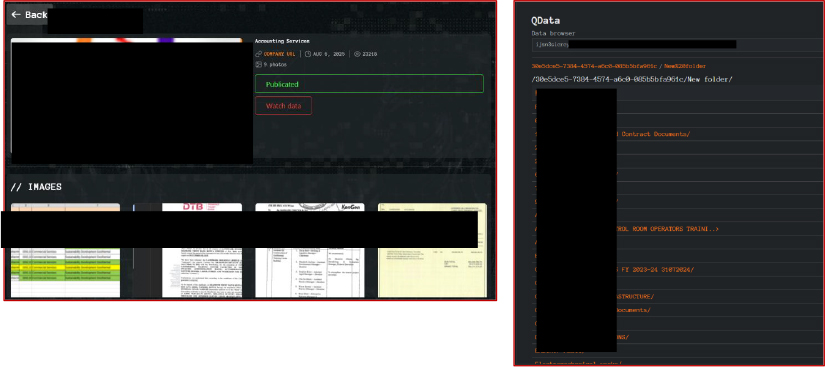Image resolution: width=825 pixels, height=367 pixels.
Task: Open the spreadsheet thumbnail with green and yellow rows
Action: point(65,250)
